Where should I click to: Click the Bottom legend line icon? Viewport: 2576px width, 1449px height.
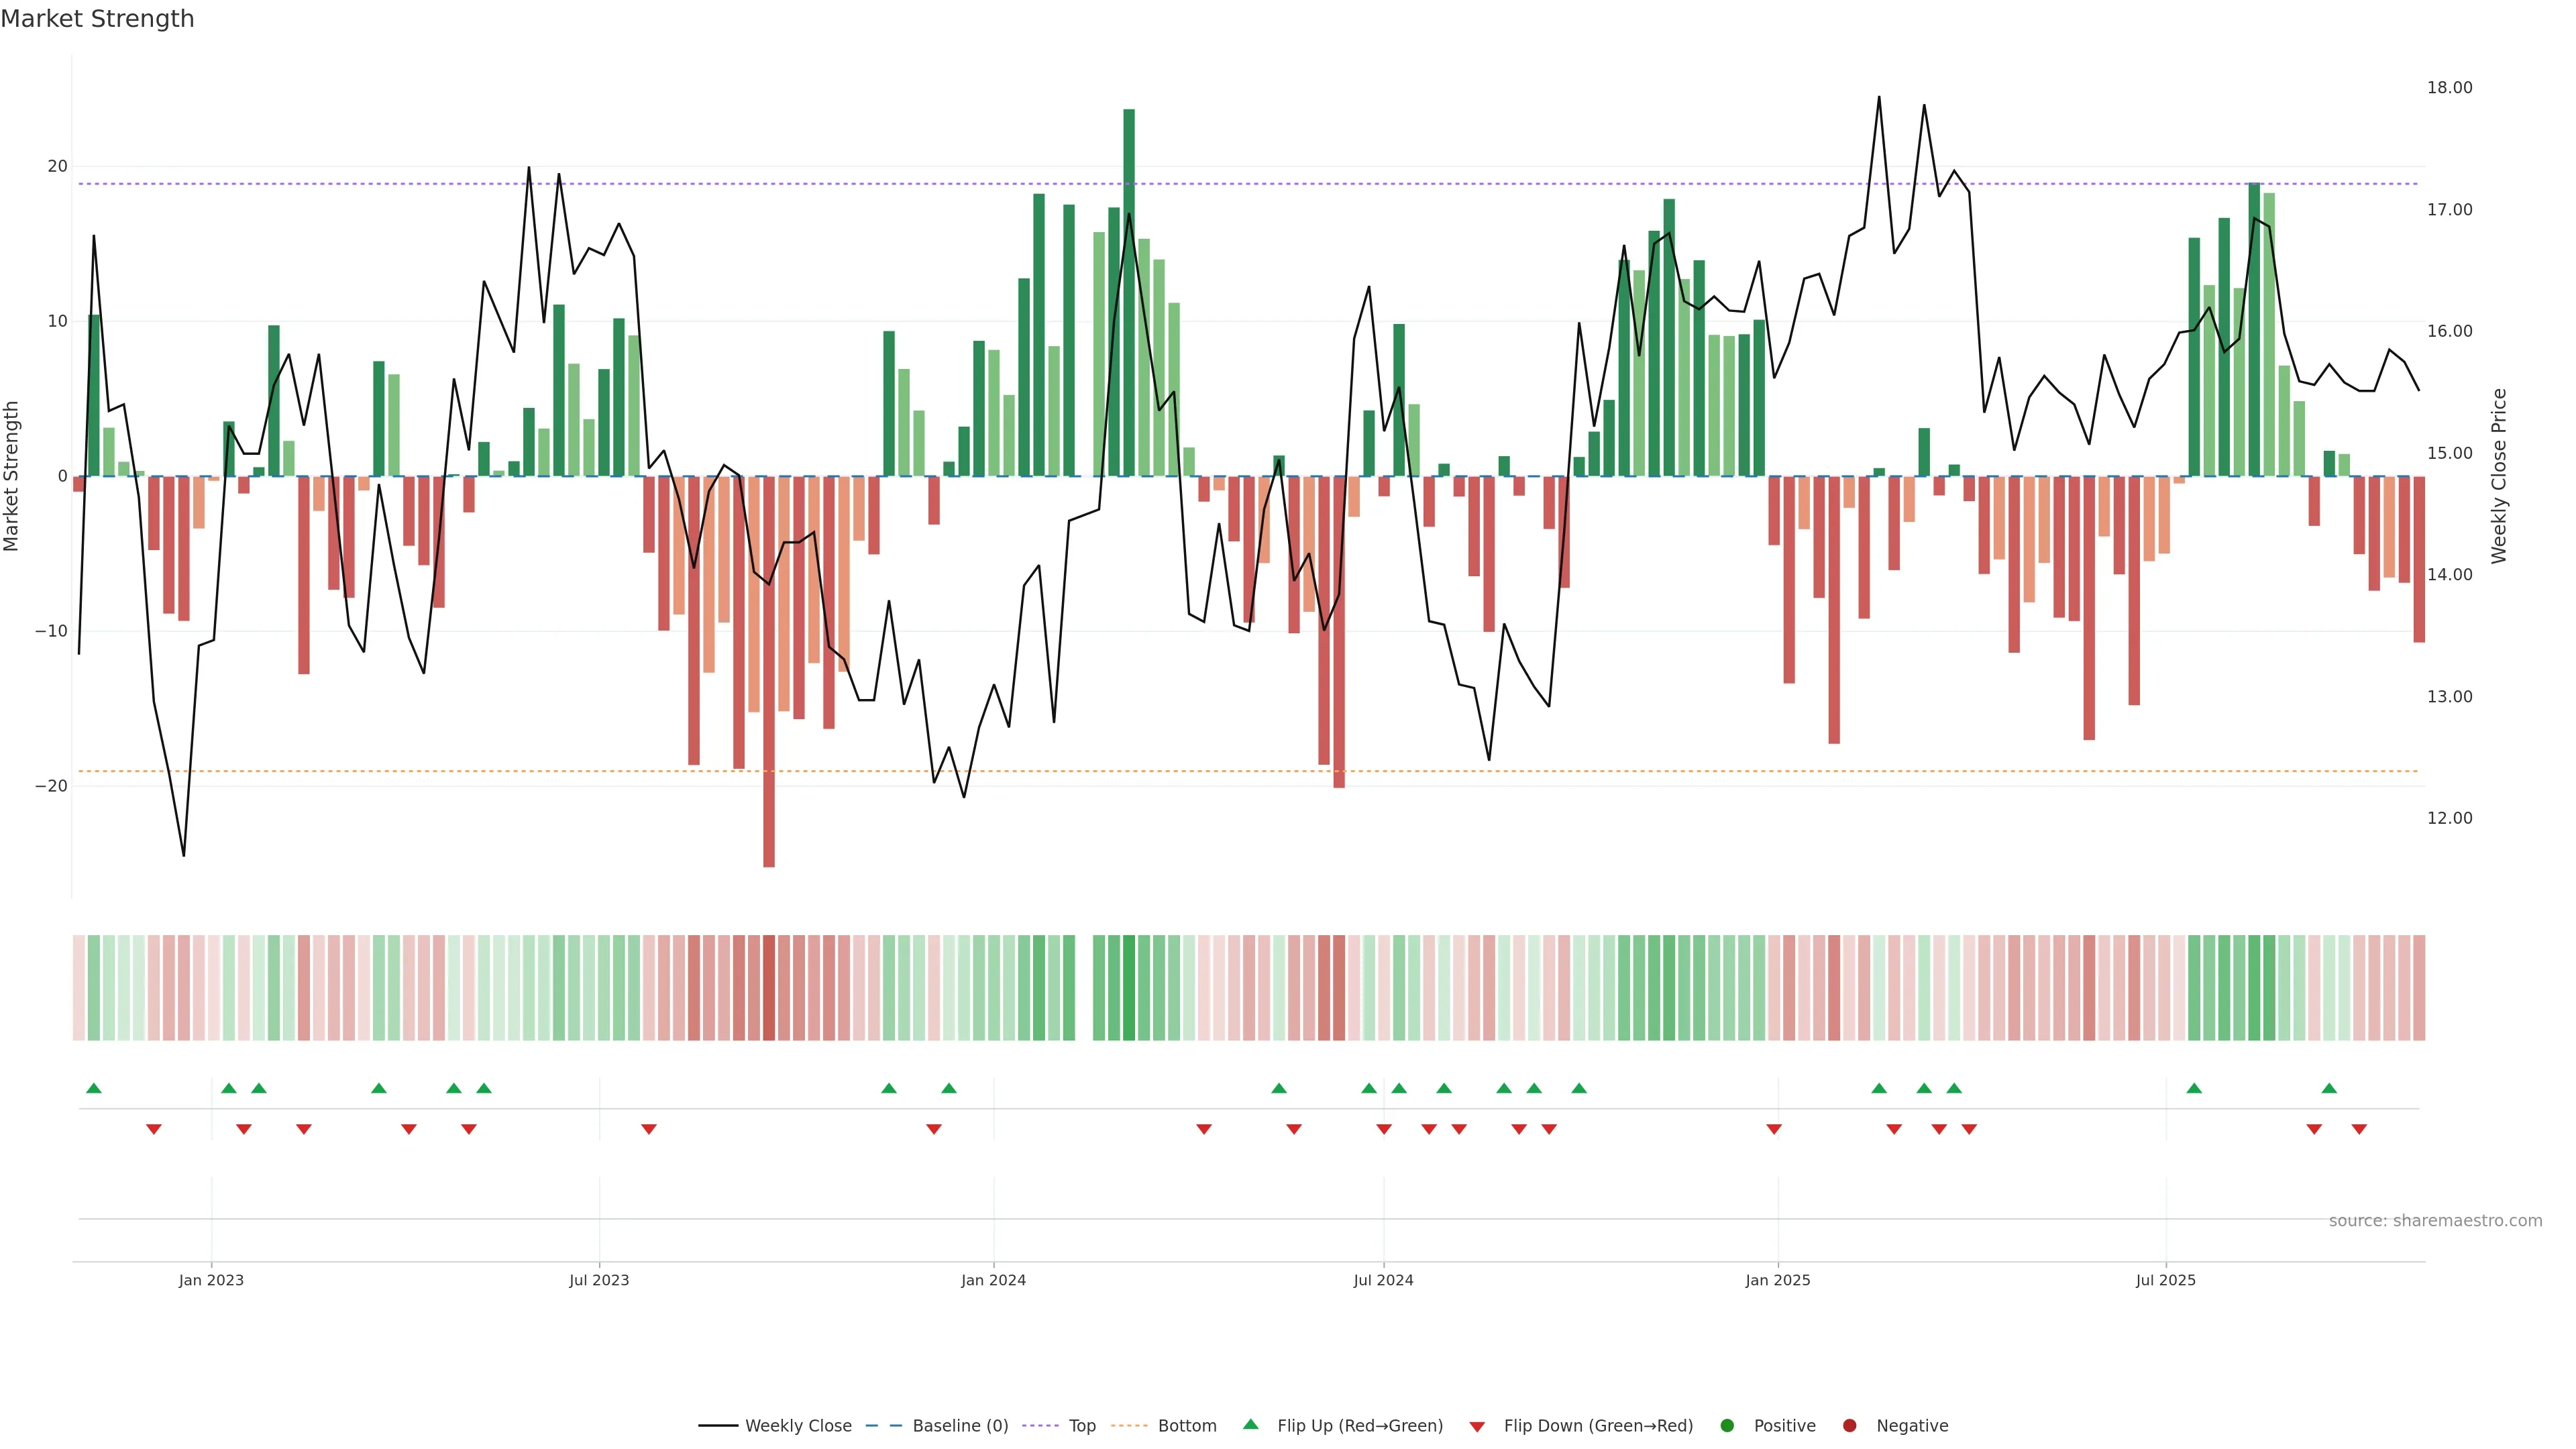coord(1129,1426)
